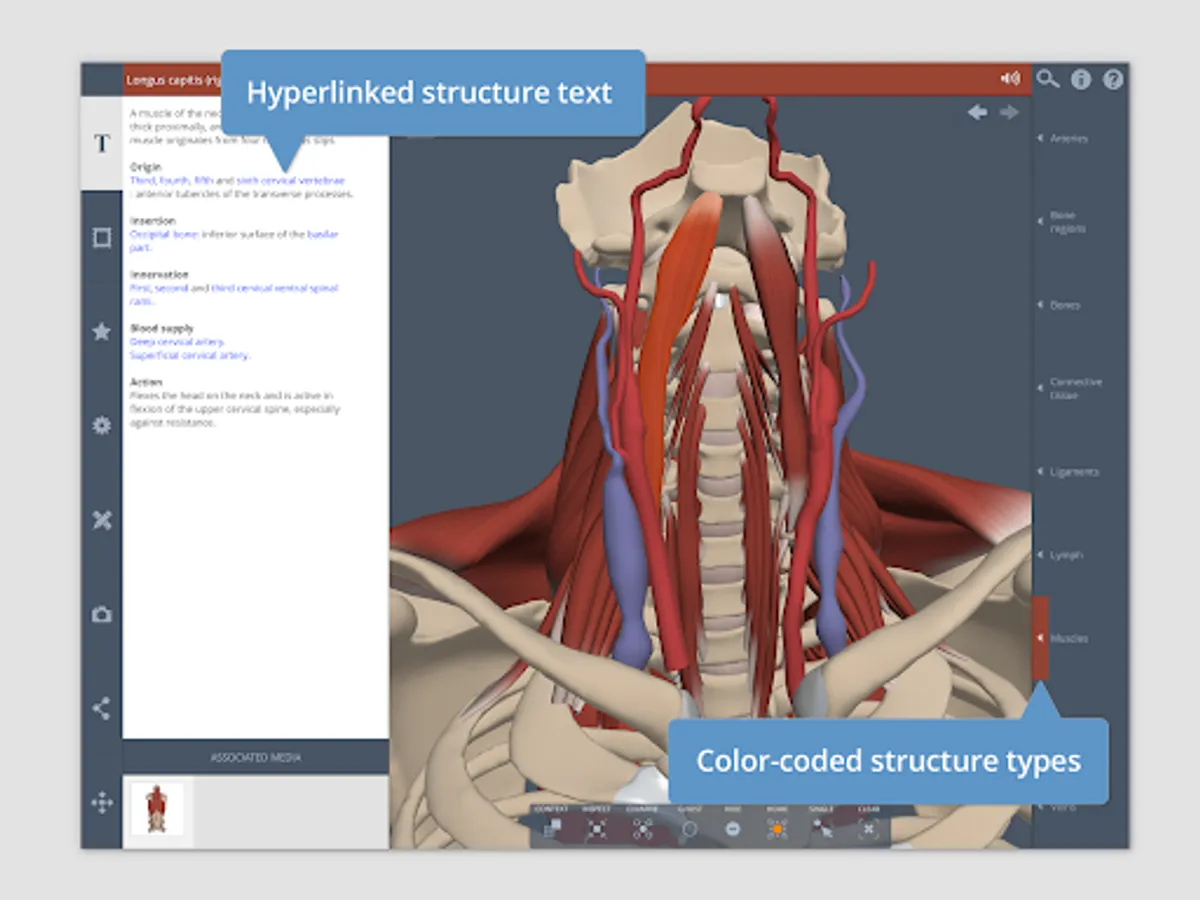
Task: Click the speaker pronunciation icon
Action: (x=1010, y=78)
